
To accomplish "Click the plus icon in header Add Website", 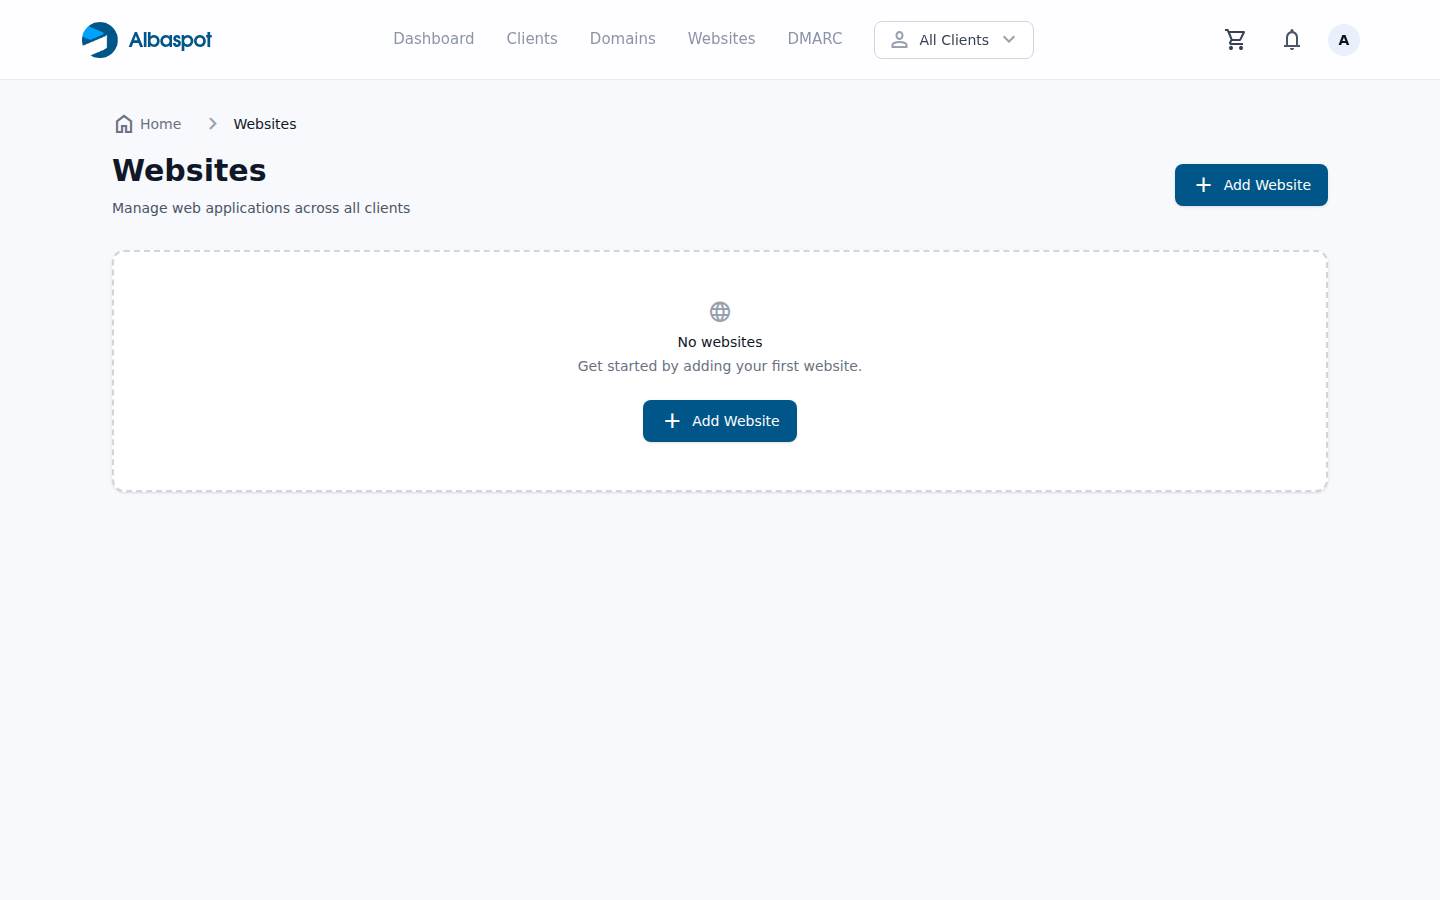I will (1203, 185).
